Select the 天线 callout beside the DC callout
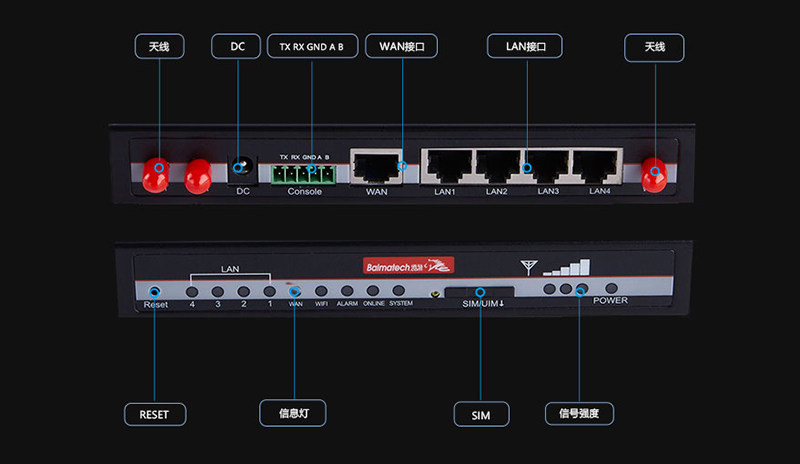This screenshot has width=800, height=464. point(159,46)
